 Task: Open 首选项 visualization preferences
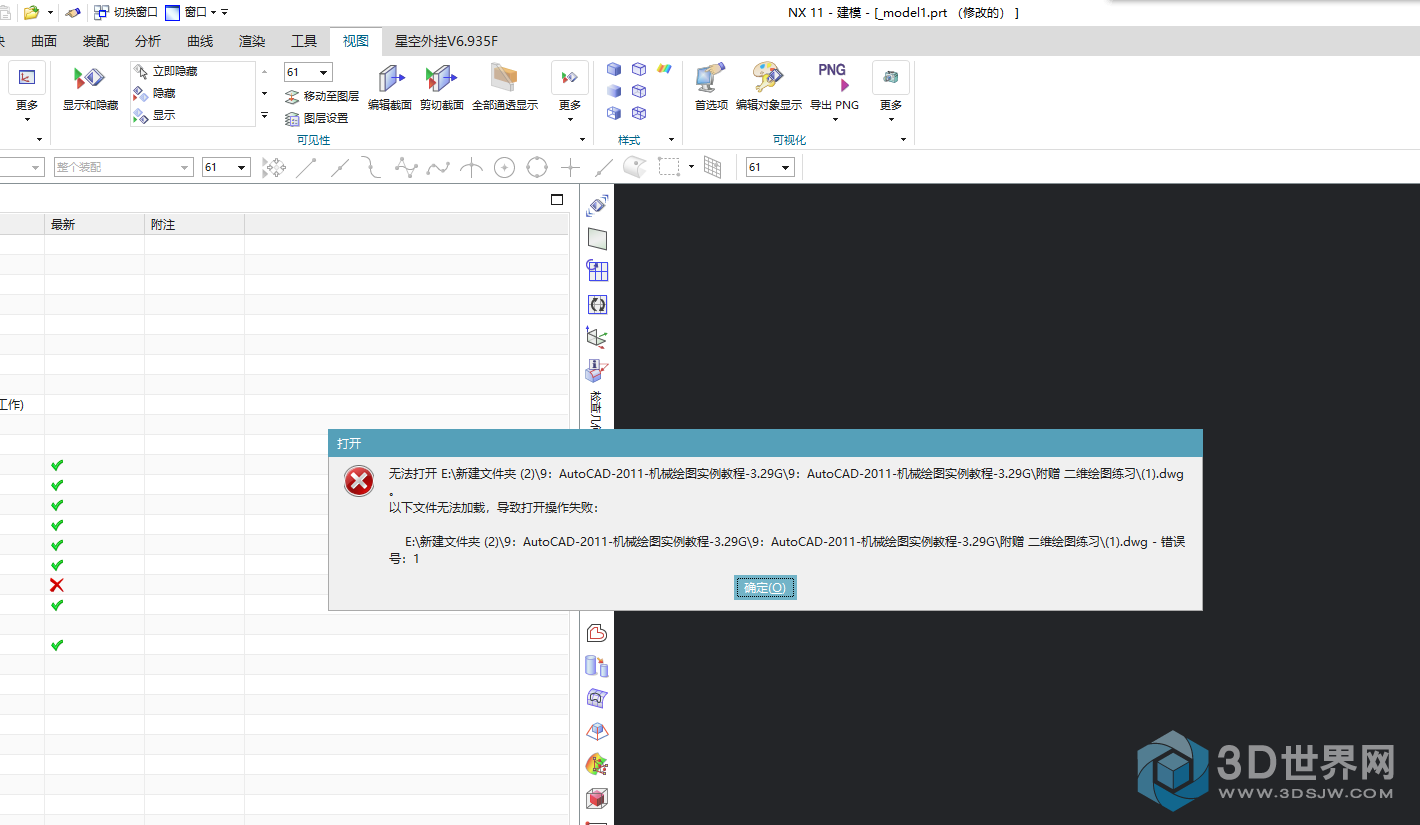pyautogui.click(x=711, y=87)
